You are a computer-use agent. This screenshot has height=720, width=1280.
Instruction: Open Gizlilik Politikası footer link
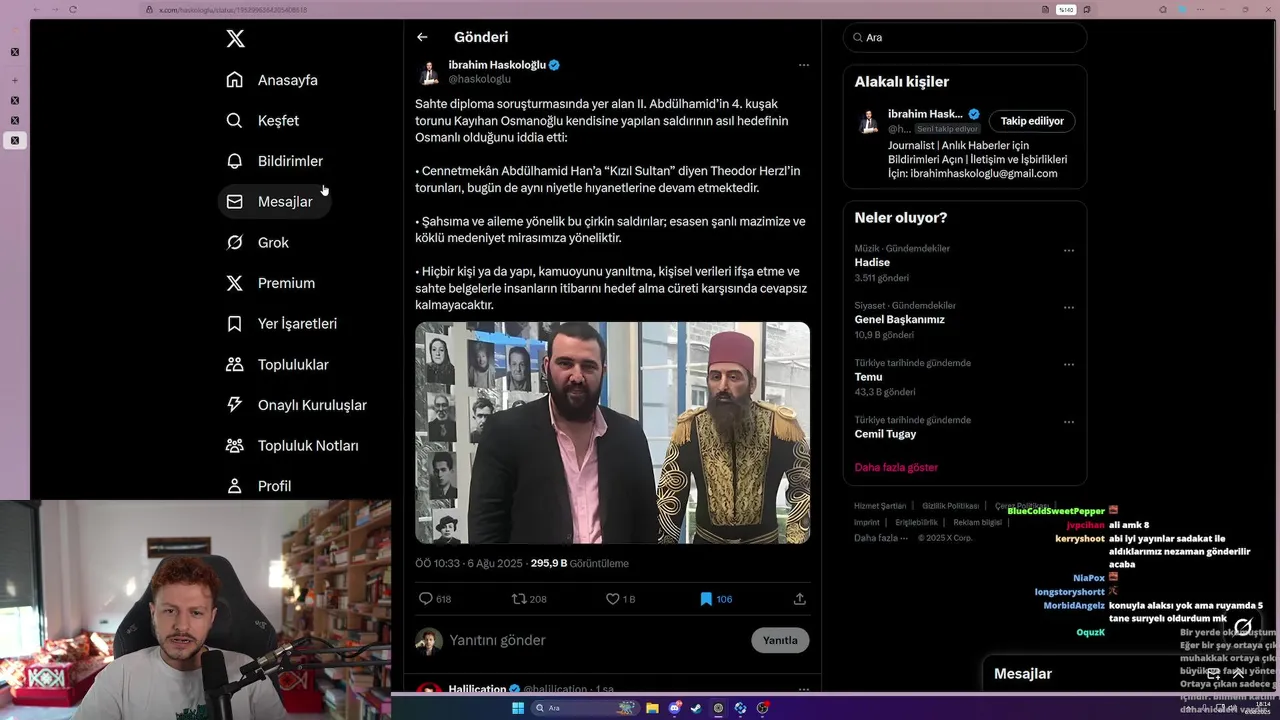click(x=950, y=506)
